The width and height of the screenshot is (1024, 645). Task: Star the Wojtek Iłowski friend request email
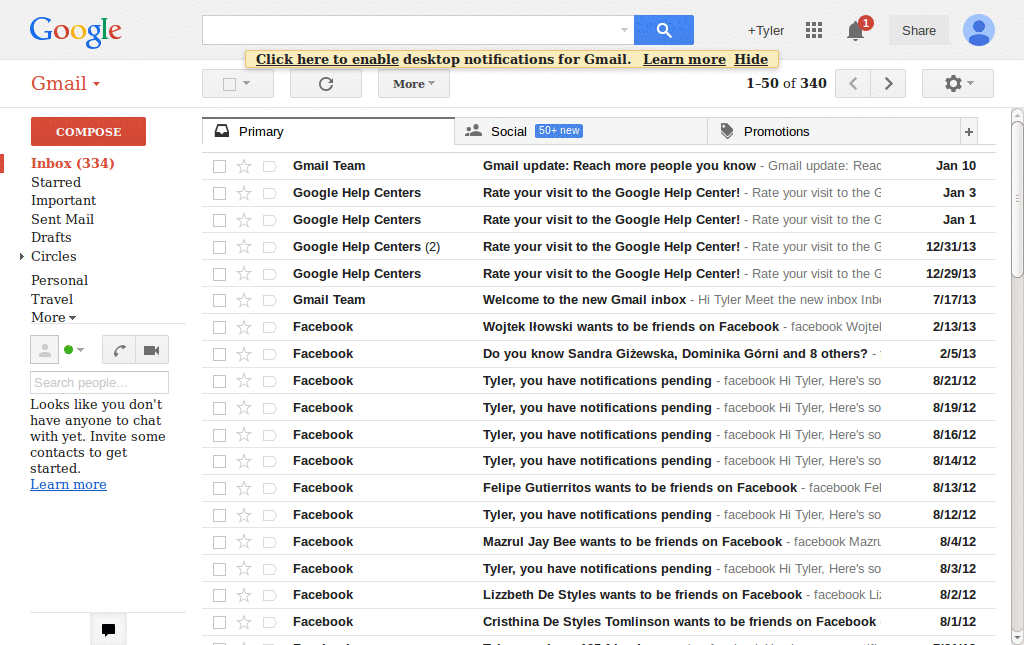tap(244, 327)
